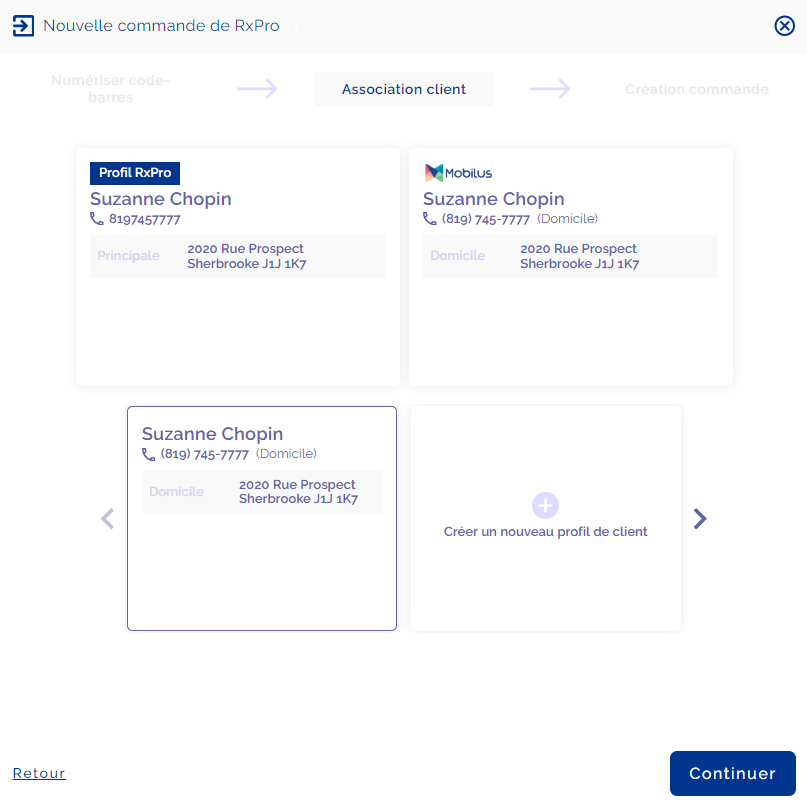Click the RxPro import arrow icon in header
Screen dimensions: 807x812
tap(23, 26)
